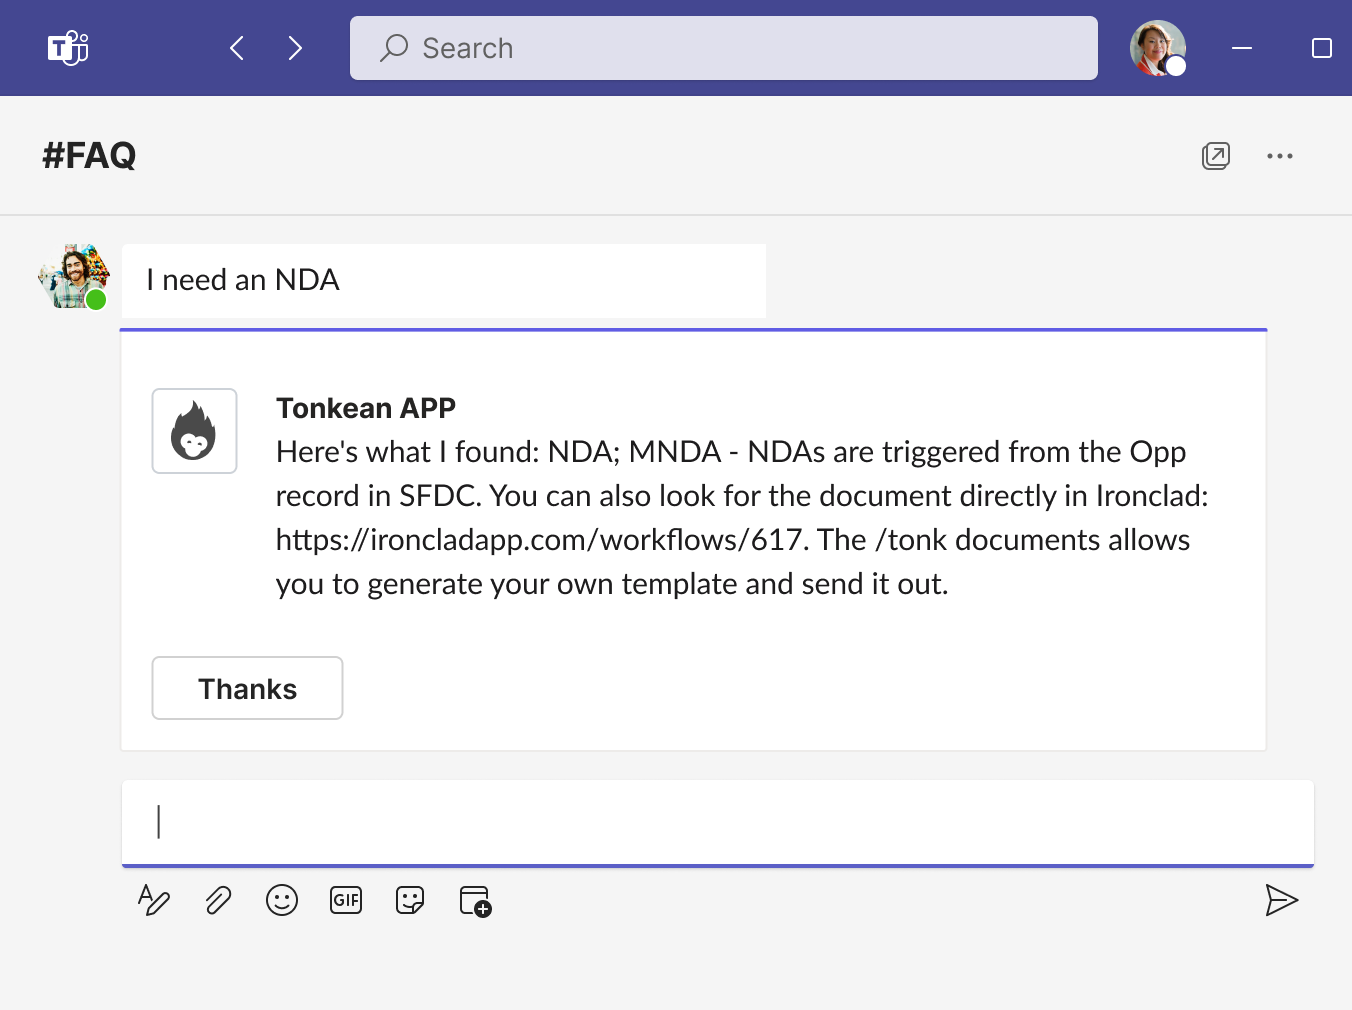1352x1010 pixels.
Task: Open the More options ellipsis menu
Action: click(1279, 156)
